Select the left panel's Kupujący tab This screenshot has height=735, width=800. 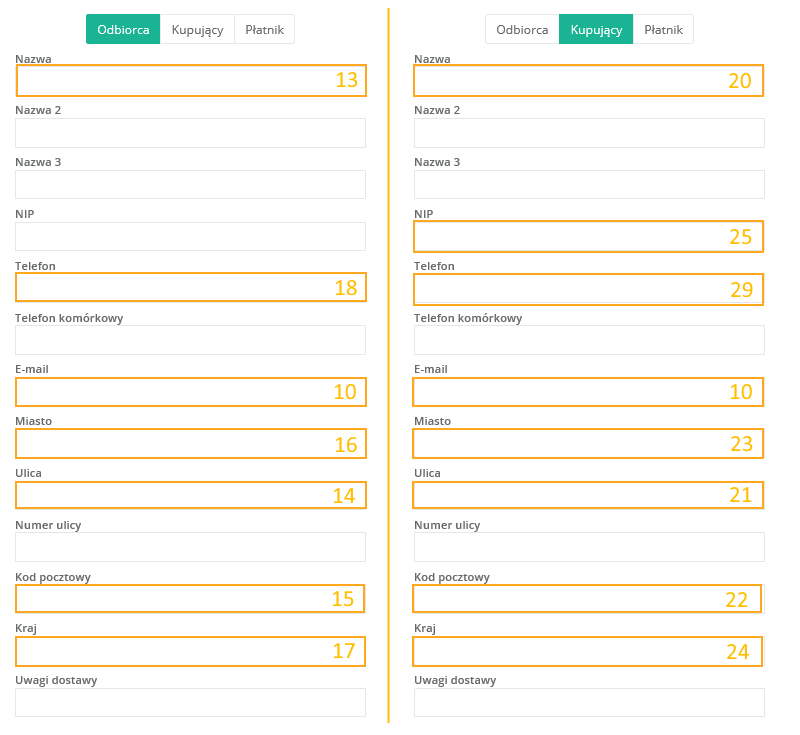(x=197, y=30)
